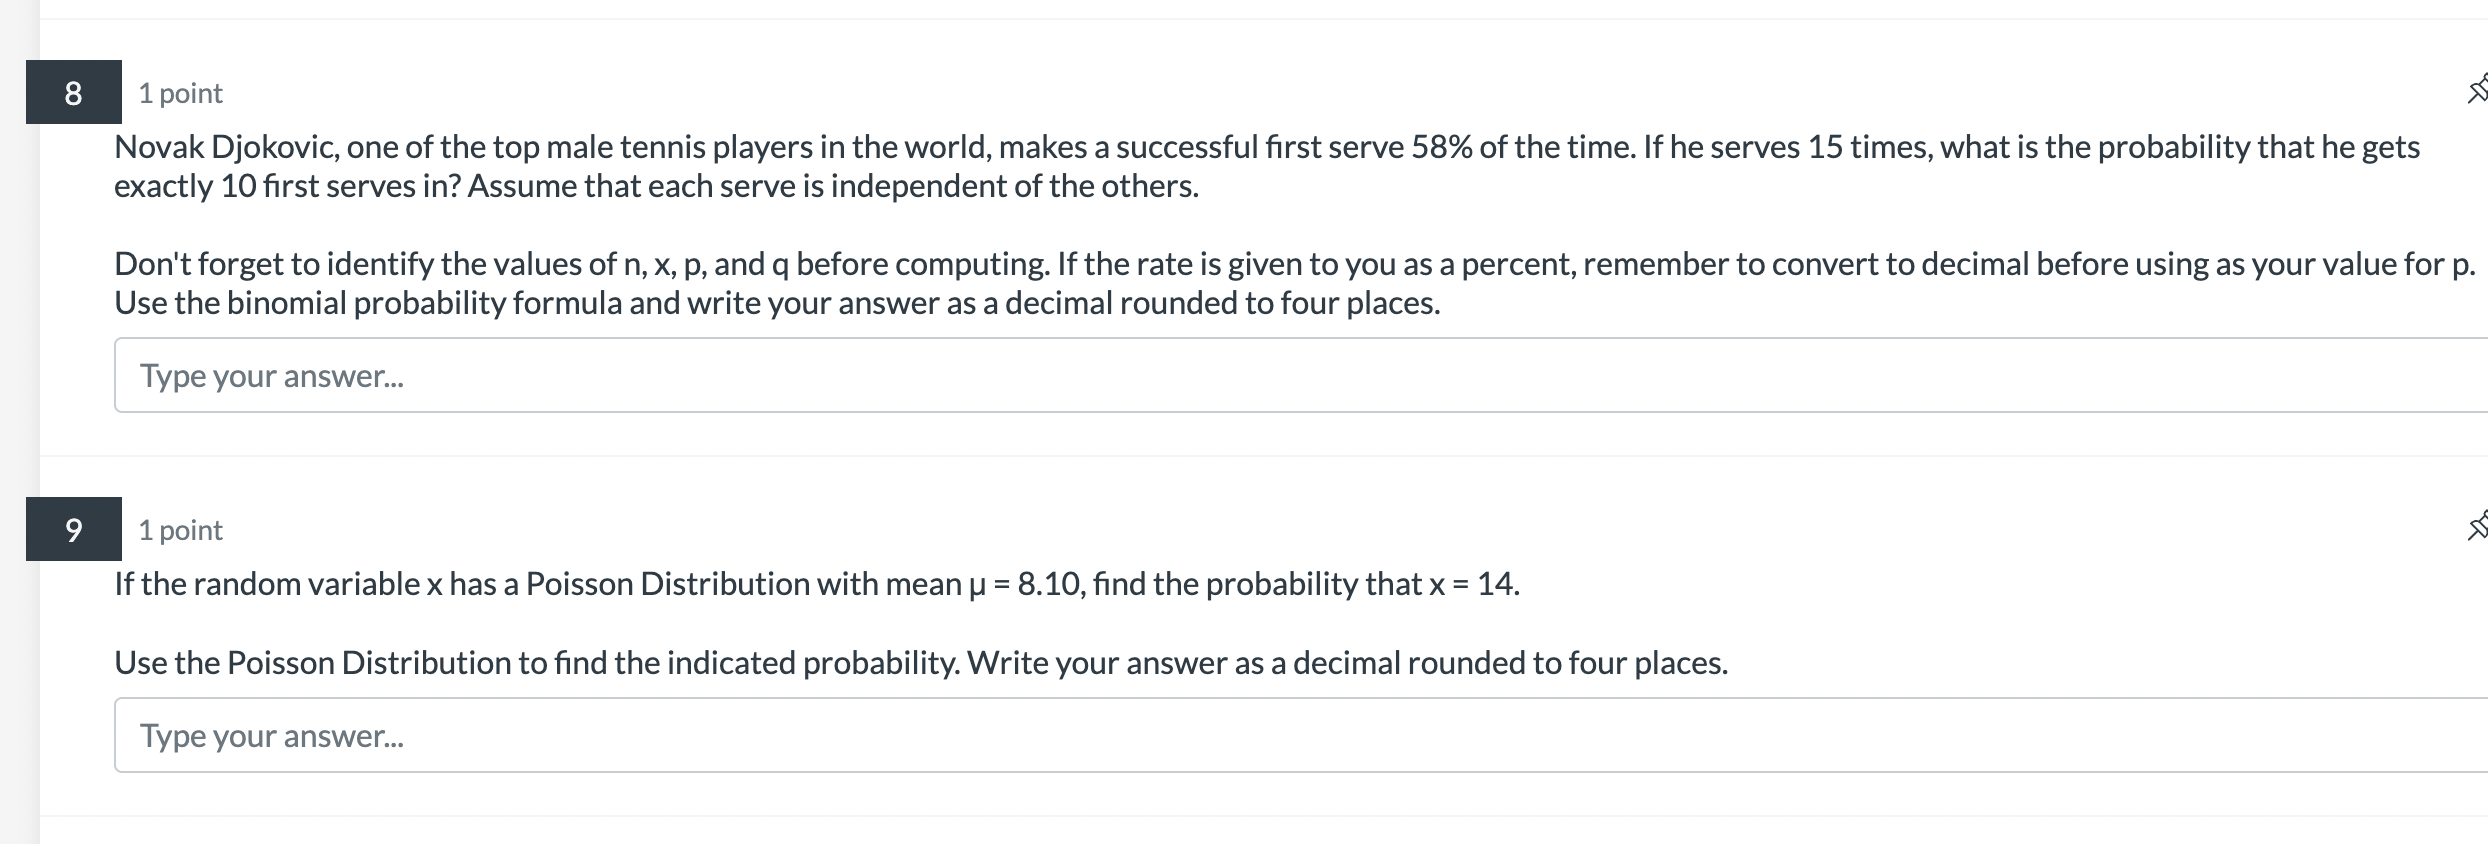Click 'Use the Poisson Distribution' instruction line

click(x=921, y=663)
